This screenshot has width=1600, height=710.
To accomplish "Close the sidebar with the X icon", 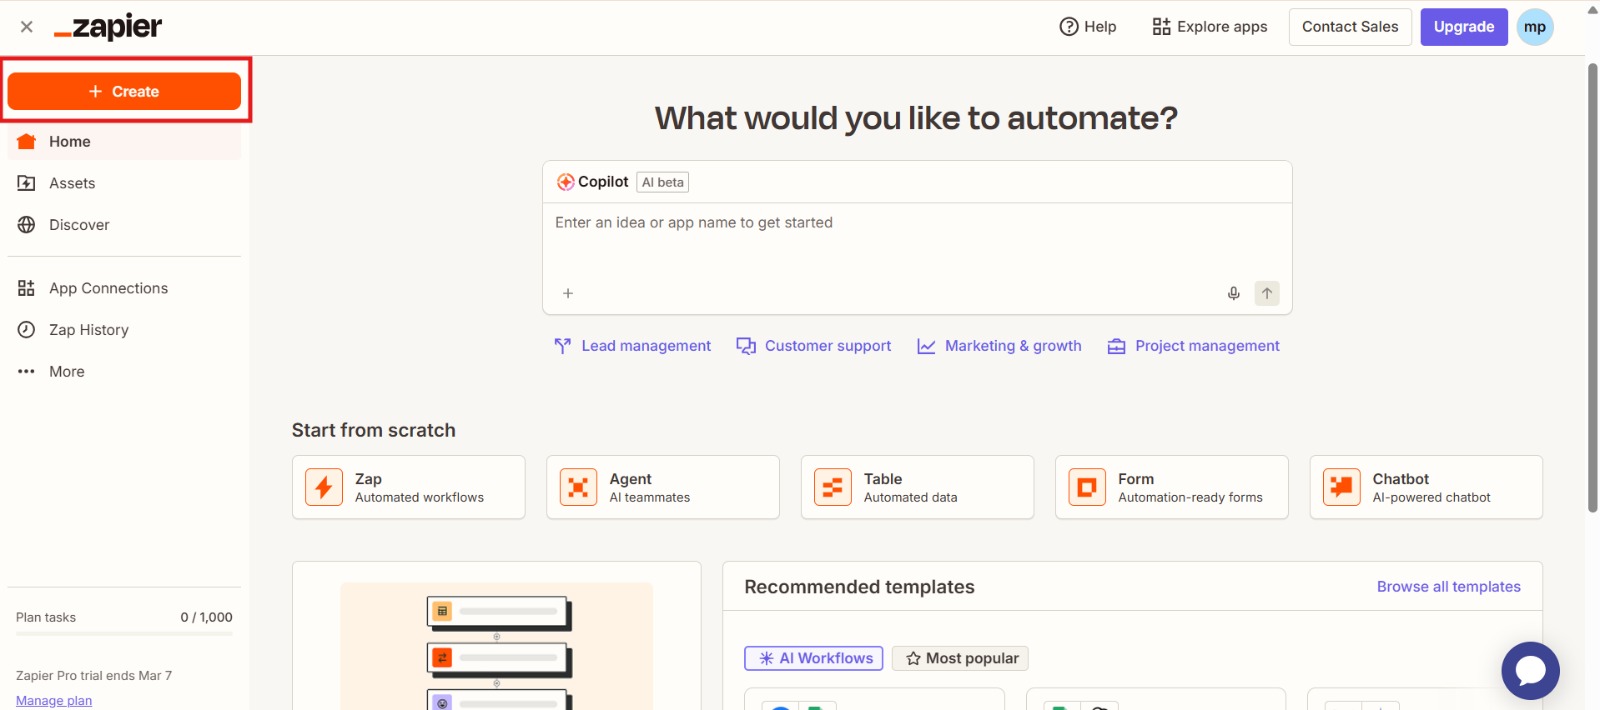I will 27,27.
